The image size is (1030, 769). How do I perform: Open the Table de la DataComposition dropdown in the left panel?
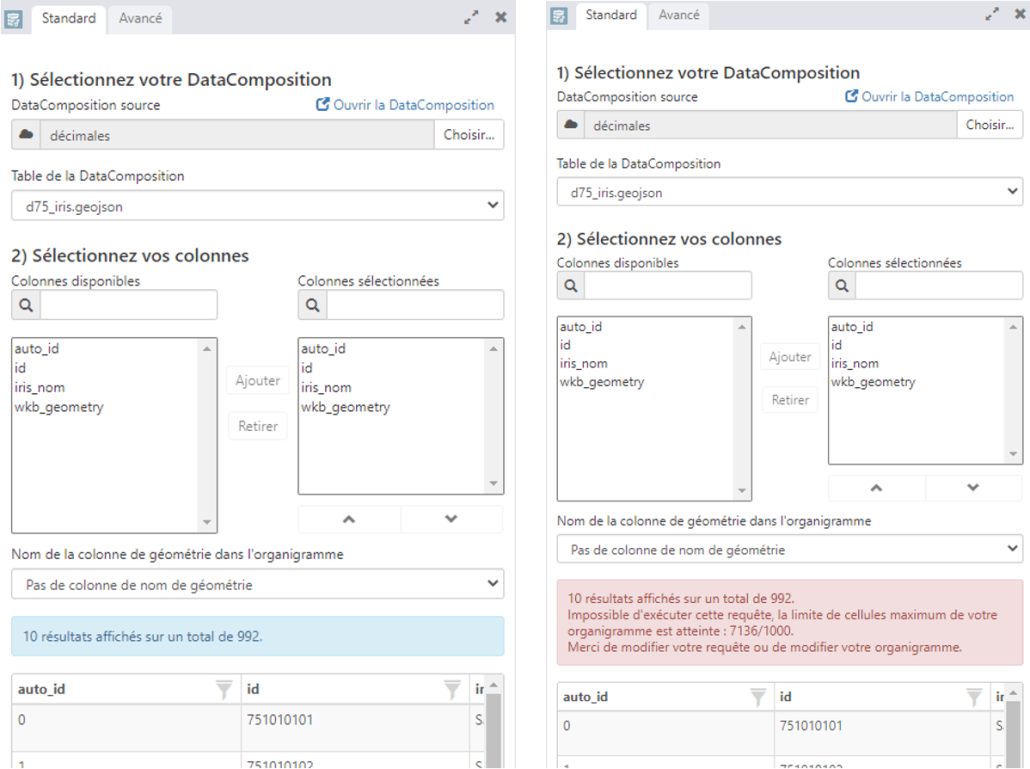(x=257, y=206)
